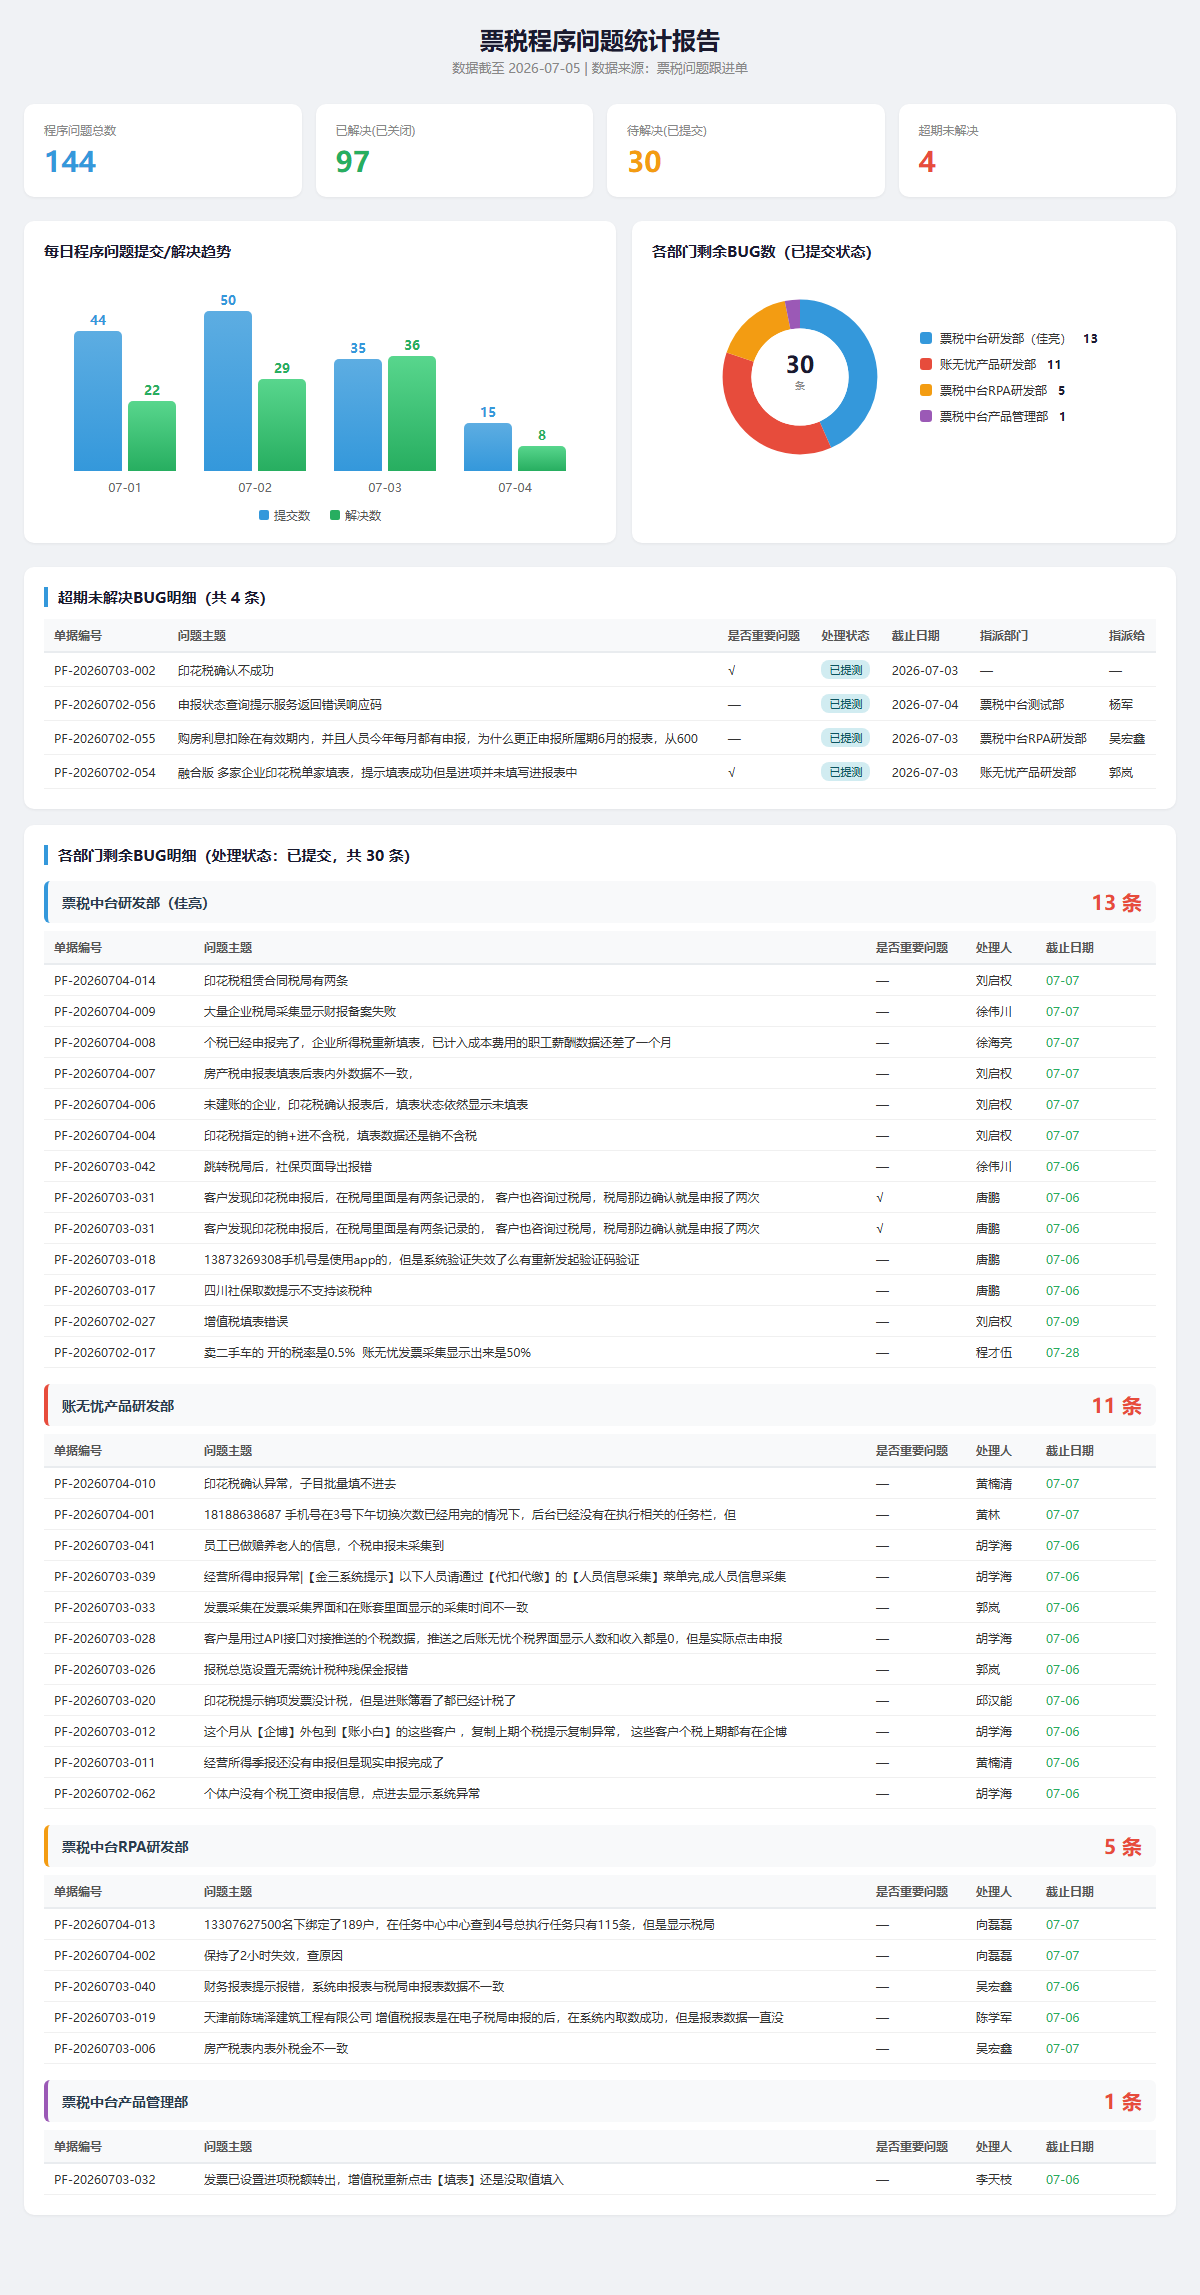
Task: Toggle the 提交数 series in the chart legend
Action: coord(285,515)
